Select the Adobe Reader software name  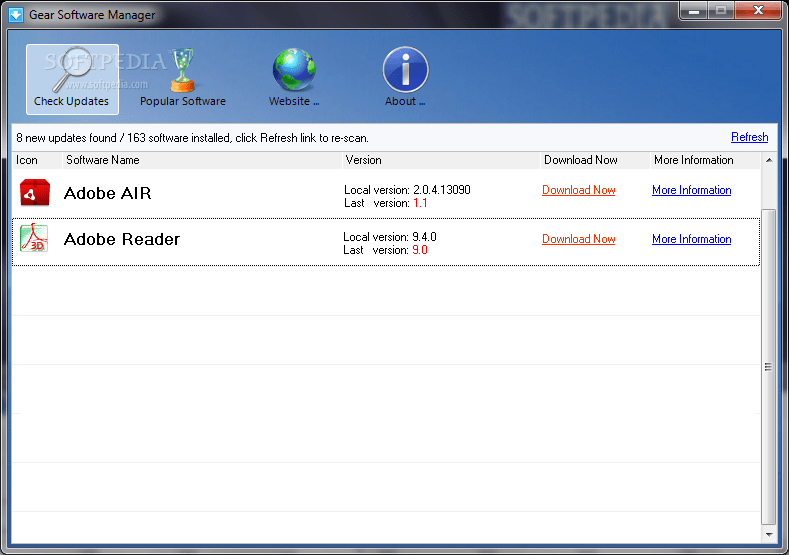(121, 239)
